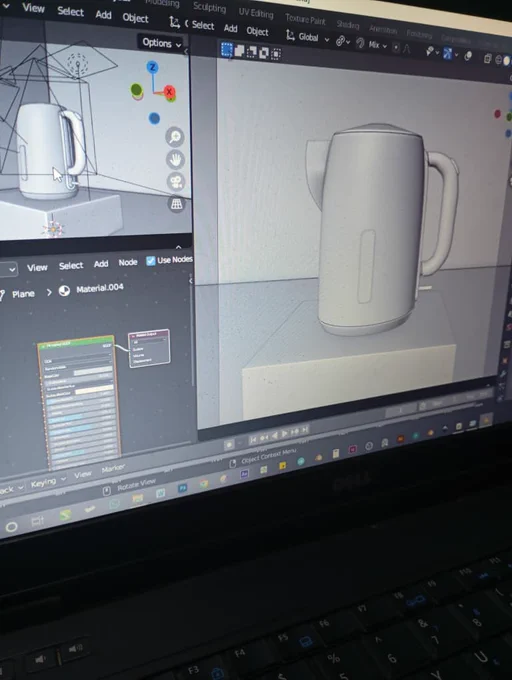This screenshot has width=512, height=680.
Task: Click the Material.004 breadcrumb
Action: coord(100,288)
